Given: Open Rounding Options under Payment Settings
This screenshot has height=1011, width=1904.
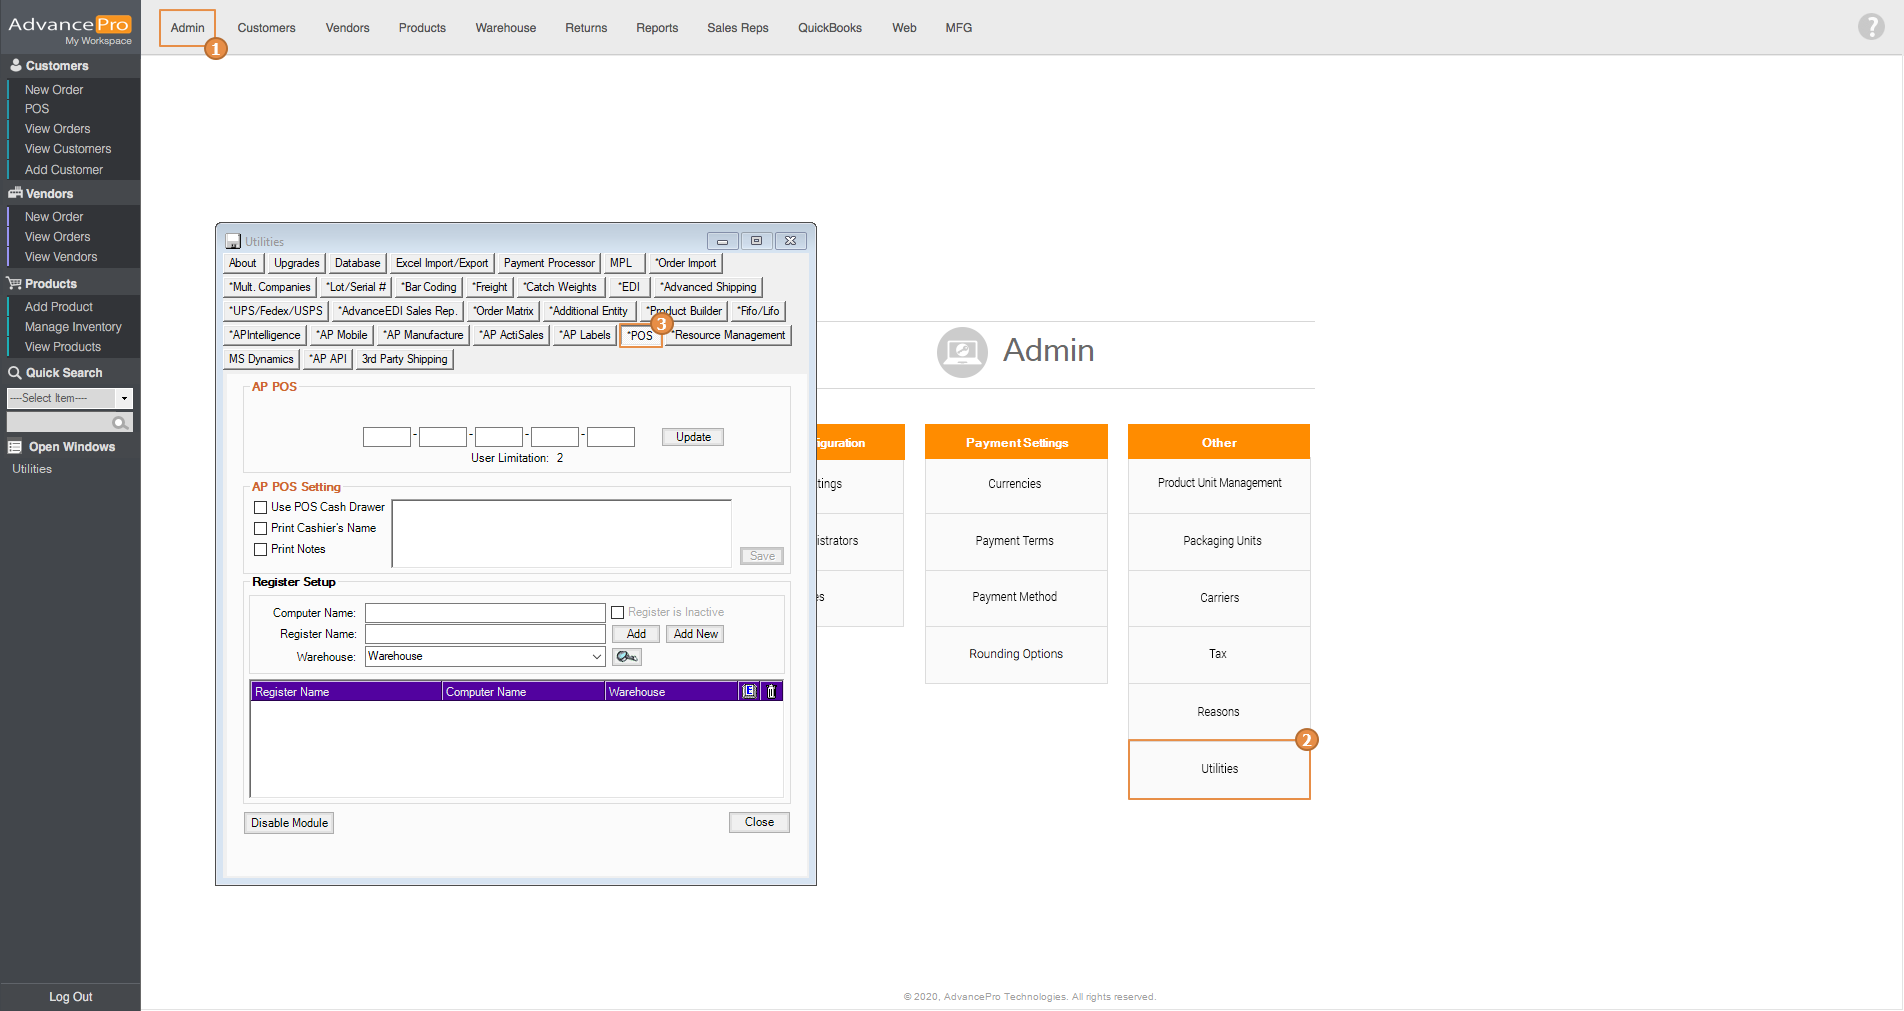Looking at the screenshot, I should tap(1015, 654).
